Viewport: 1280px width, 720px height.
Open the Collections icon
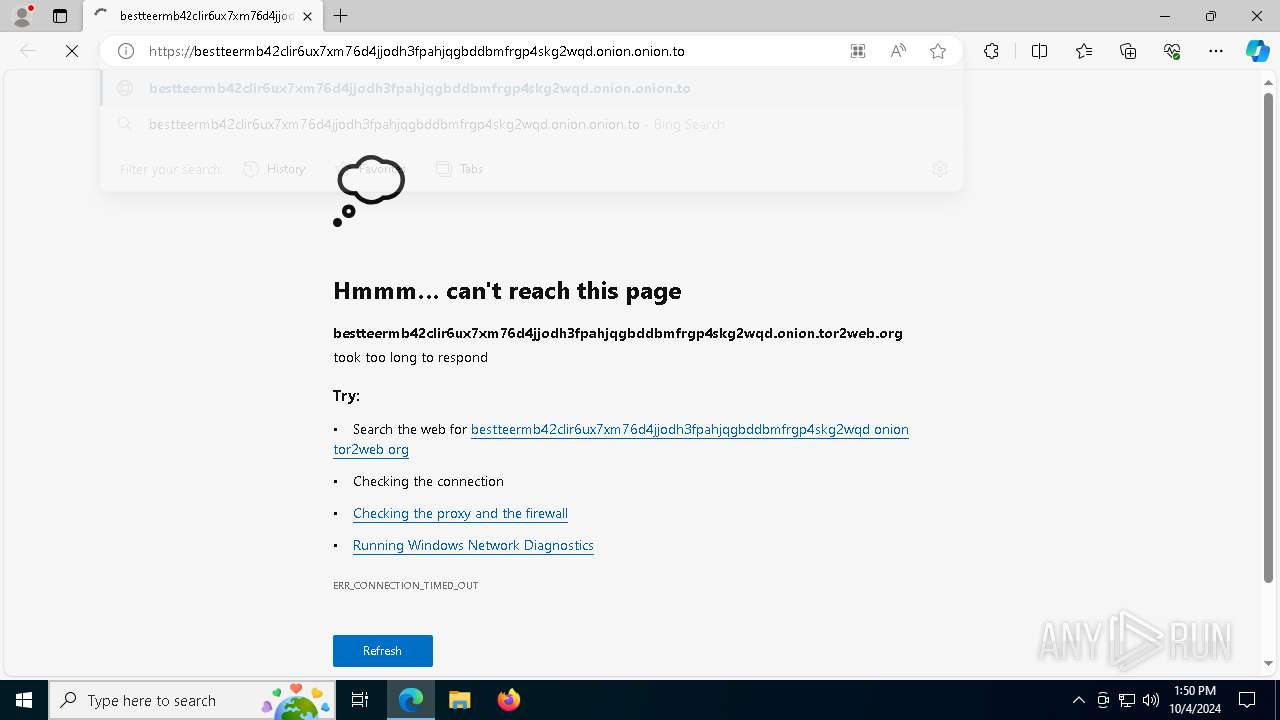[1128, 51]
